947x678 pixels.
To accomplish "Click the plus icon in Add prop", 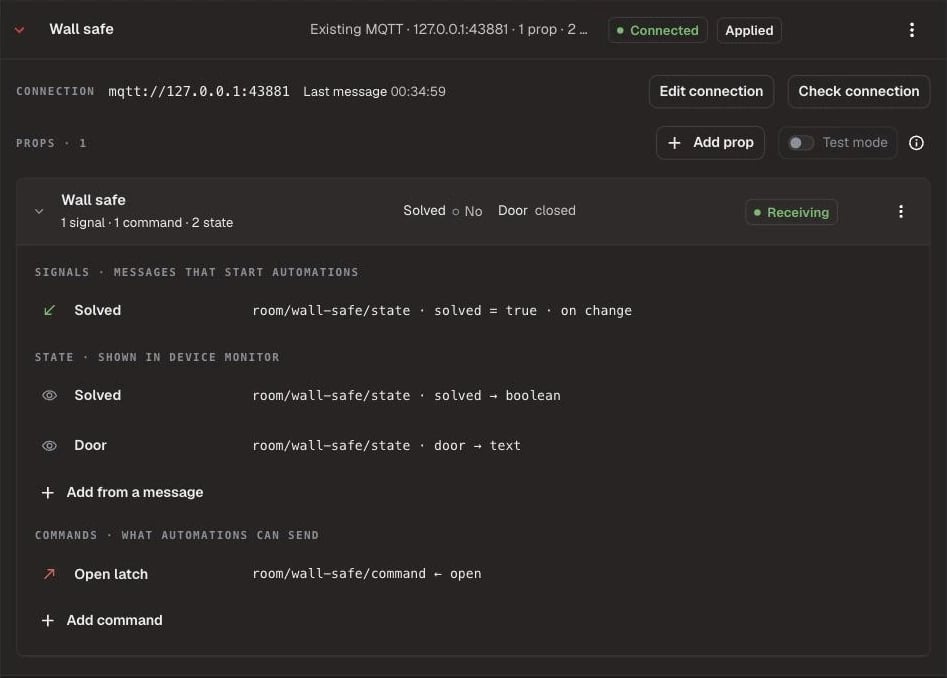I will tap(674, 142).
